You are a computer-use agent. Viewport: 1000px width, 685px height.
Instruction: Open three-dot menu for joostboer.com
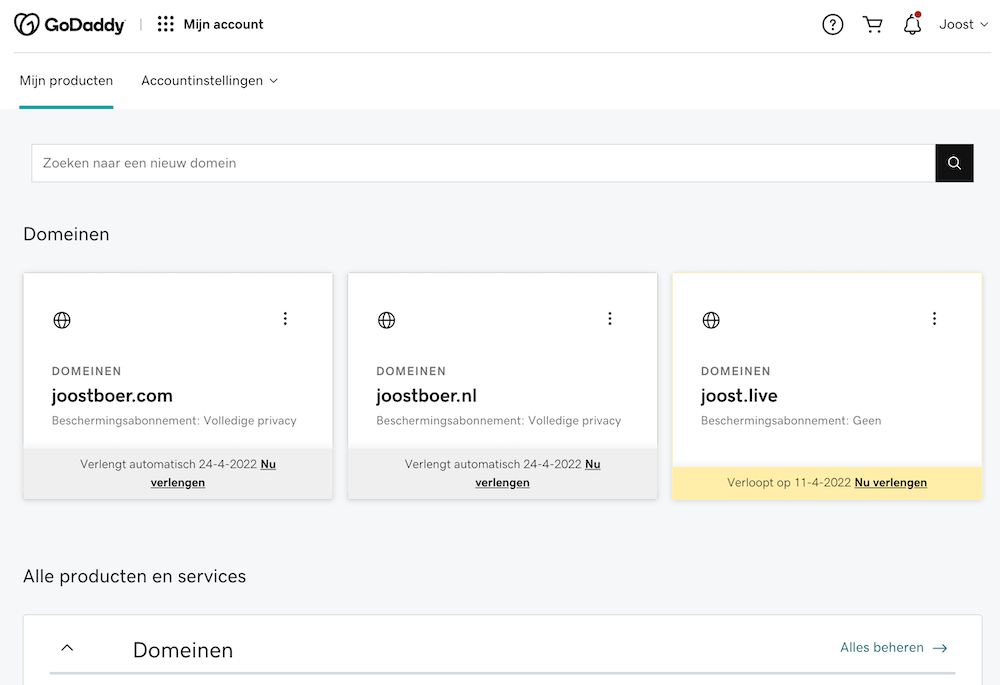pos(285,318)
